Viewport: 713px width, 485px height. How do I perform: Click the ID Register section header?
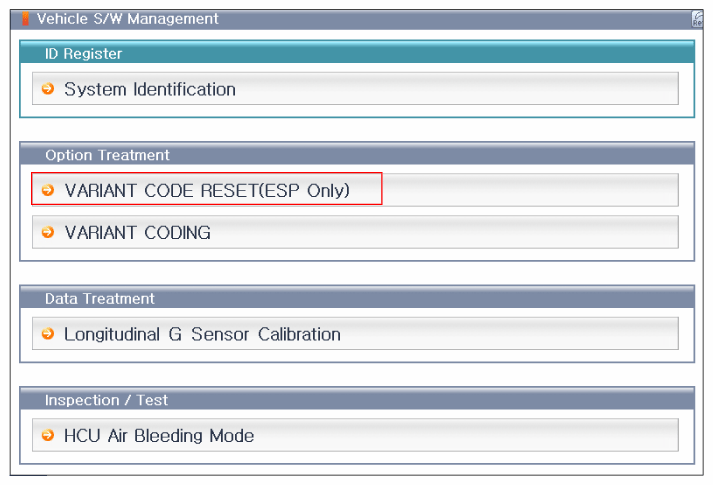(84, 53)
